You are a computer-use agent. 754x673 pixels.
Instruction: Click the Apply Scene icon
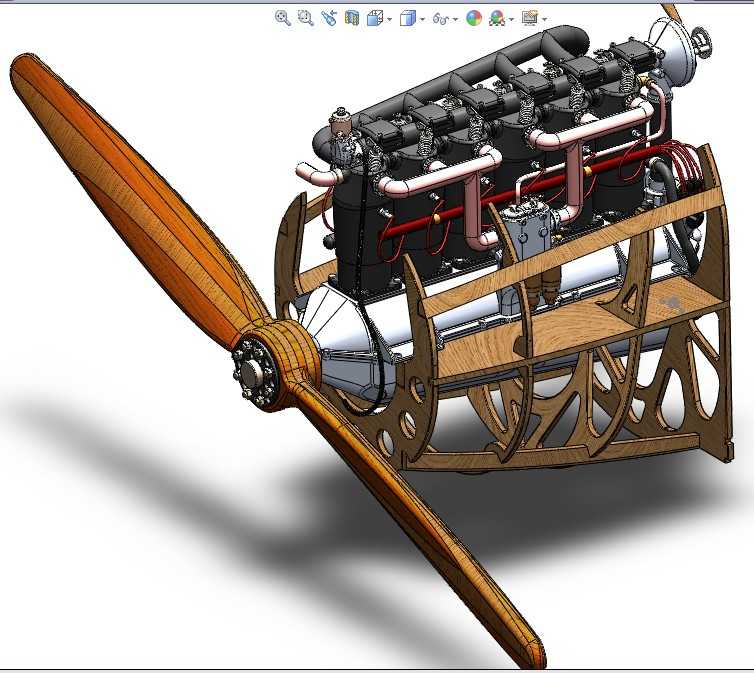(x=497, y=18)
